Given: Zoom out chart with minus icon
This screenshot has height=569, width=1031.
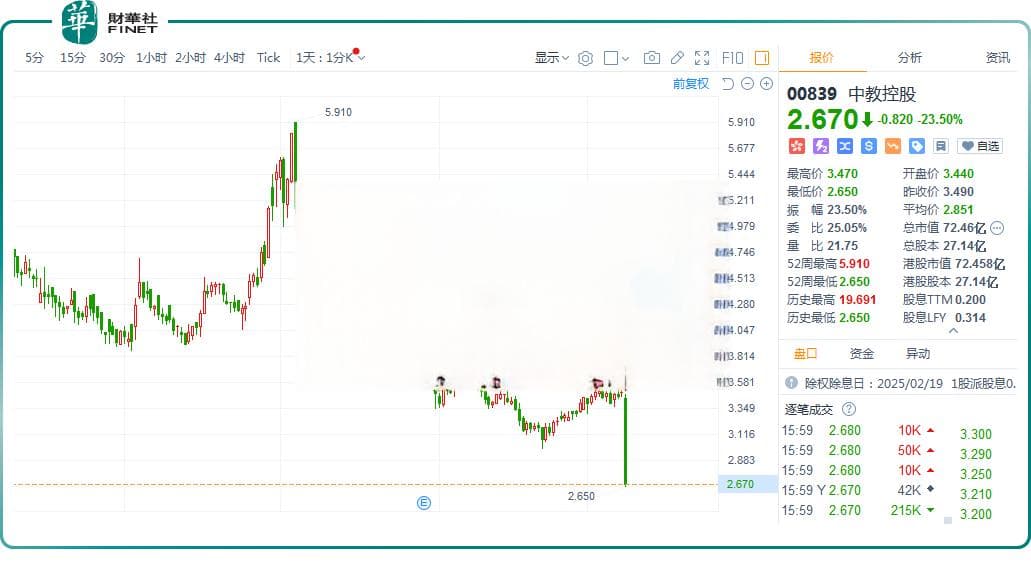Looking at the screenshot, I should click(x=747, y=84).
